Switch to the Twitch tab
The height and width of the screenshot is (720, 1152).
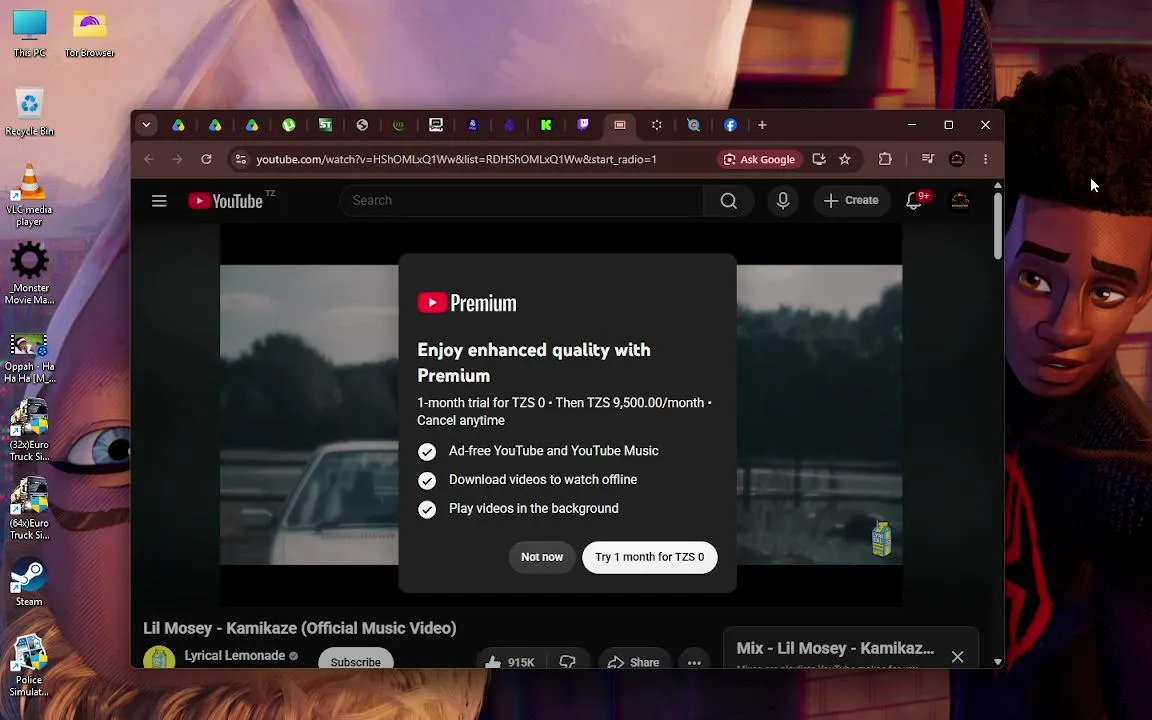click(x=583, y=125)
